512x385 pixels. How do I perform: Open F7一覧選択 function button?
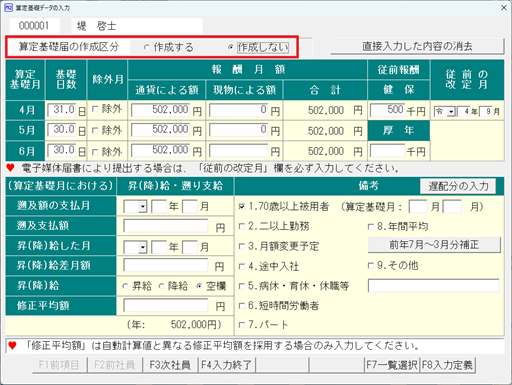(x=392, y=365)
